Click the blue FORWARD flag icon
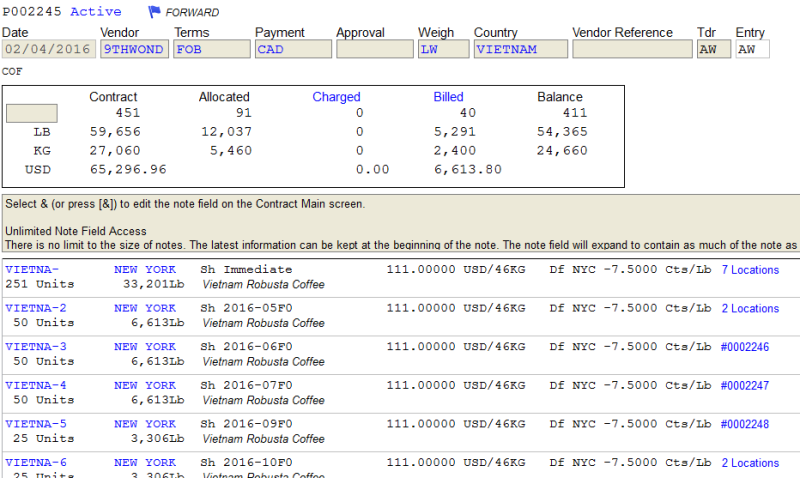800x478 pixels. pyautogui.click(x=154, y=12)
